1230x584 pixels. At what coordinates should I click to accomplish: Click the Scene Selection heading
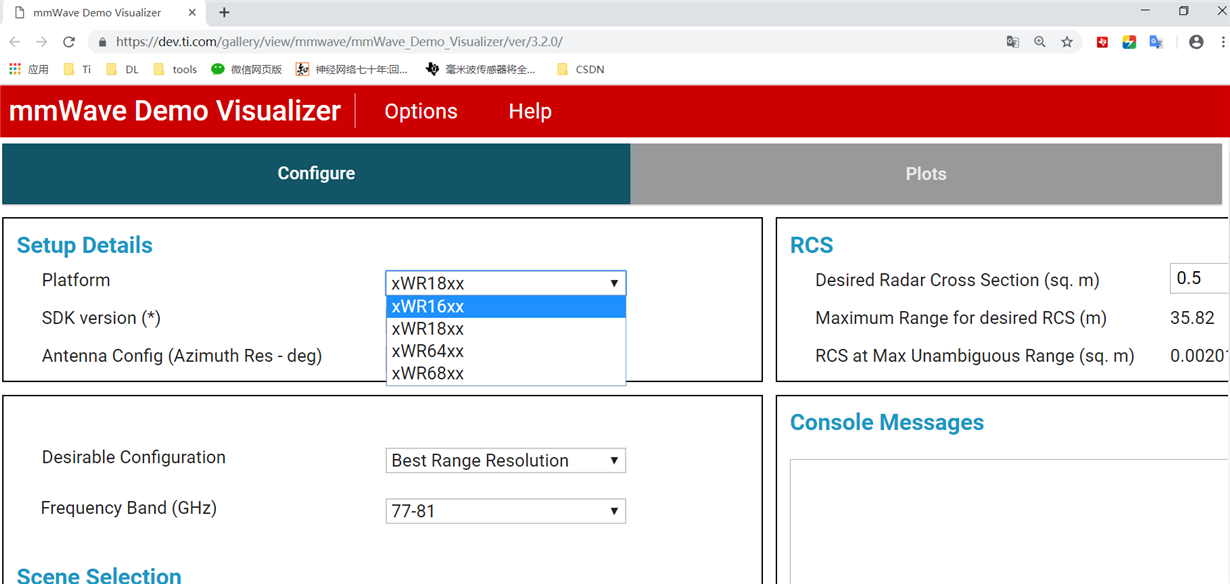click(99, 575)
